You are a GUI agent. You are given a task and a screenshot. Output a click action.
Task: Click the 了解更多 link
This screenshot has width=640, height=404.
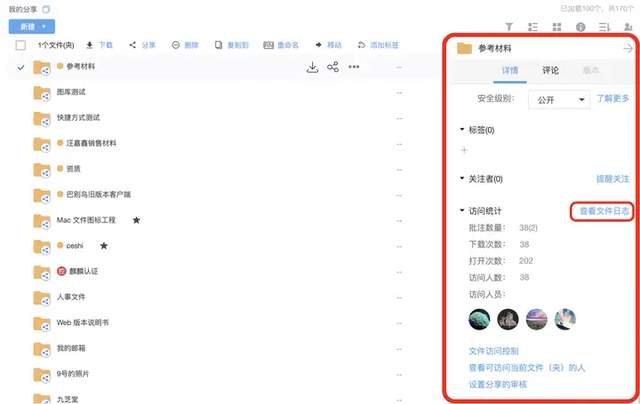pos(613,99)
